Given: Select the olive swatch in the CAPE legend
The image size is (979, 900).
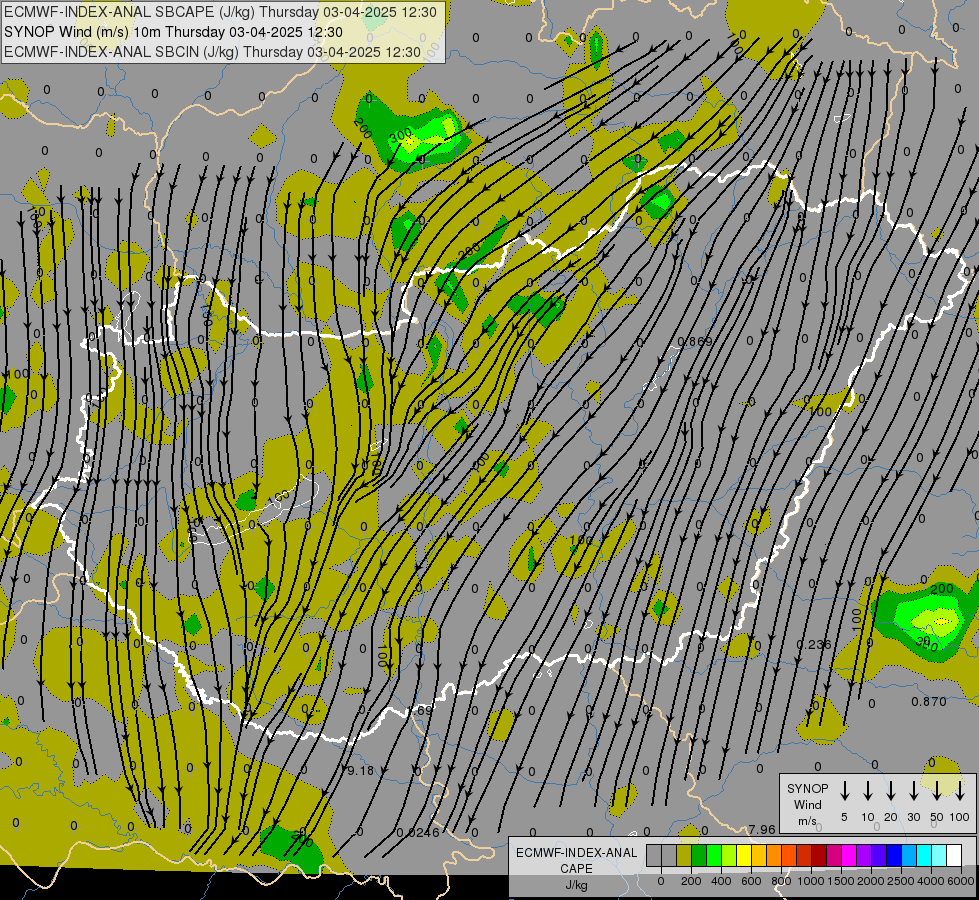Looking at the screenshot, I should tap(684, 855).
